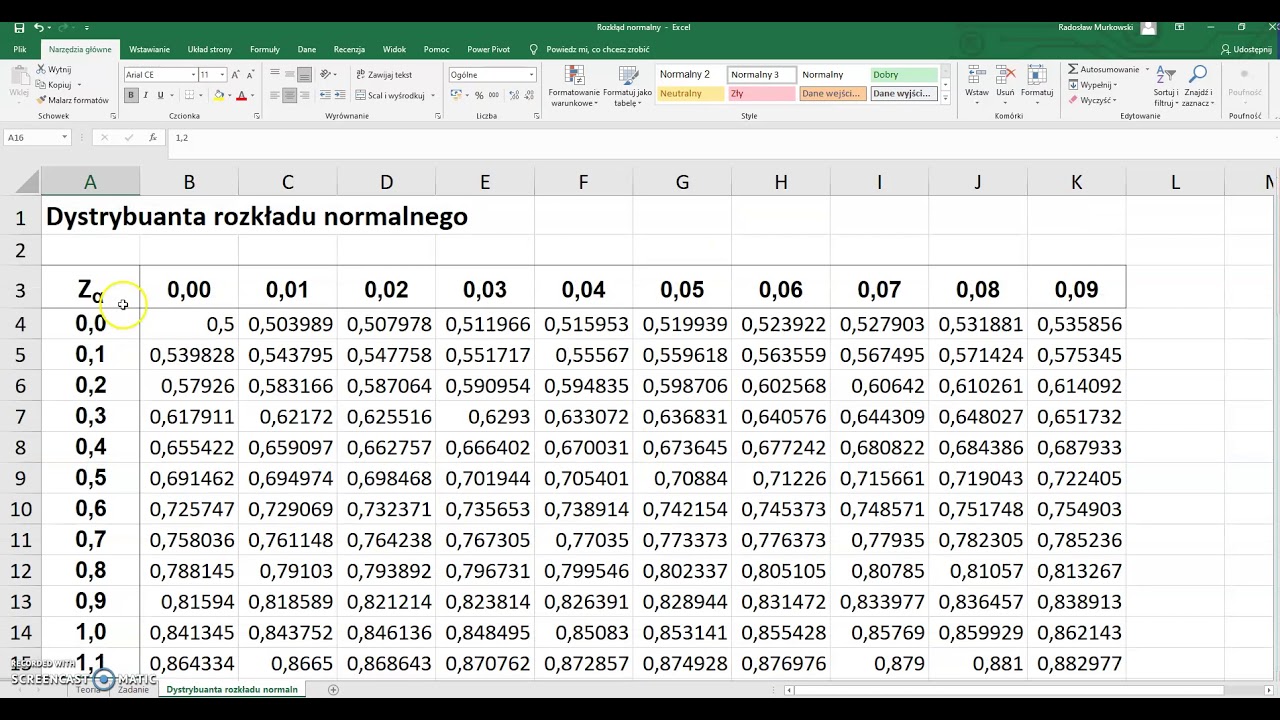The width and height of the screenshot is (1280, 720).
Task: Apply the Neutralny cell style
Action: click(690, 93)
